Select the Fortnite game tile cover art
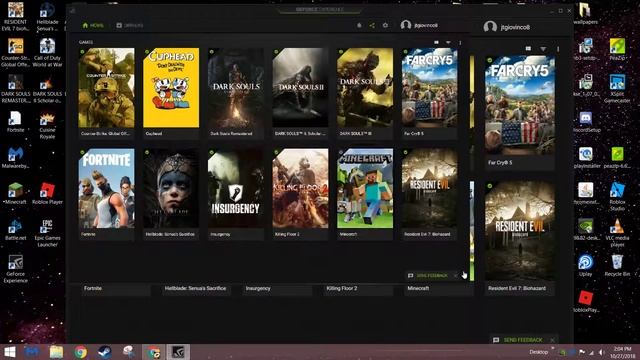The height and width of the screenshot is (360, 640). click(106, 188)
